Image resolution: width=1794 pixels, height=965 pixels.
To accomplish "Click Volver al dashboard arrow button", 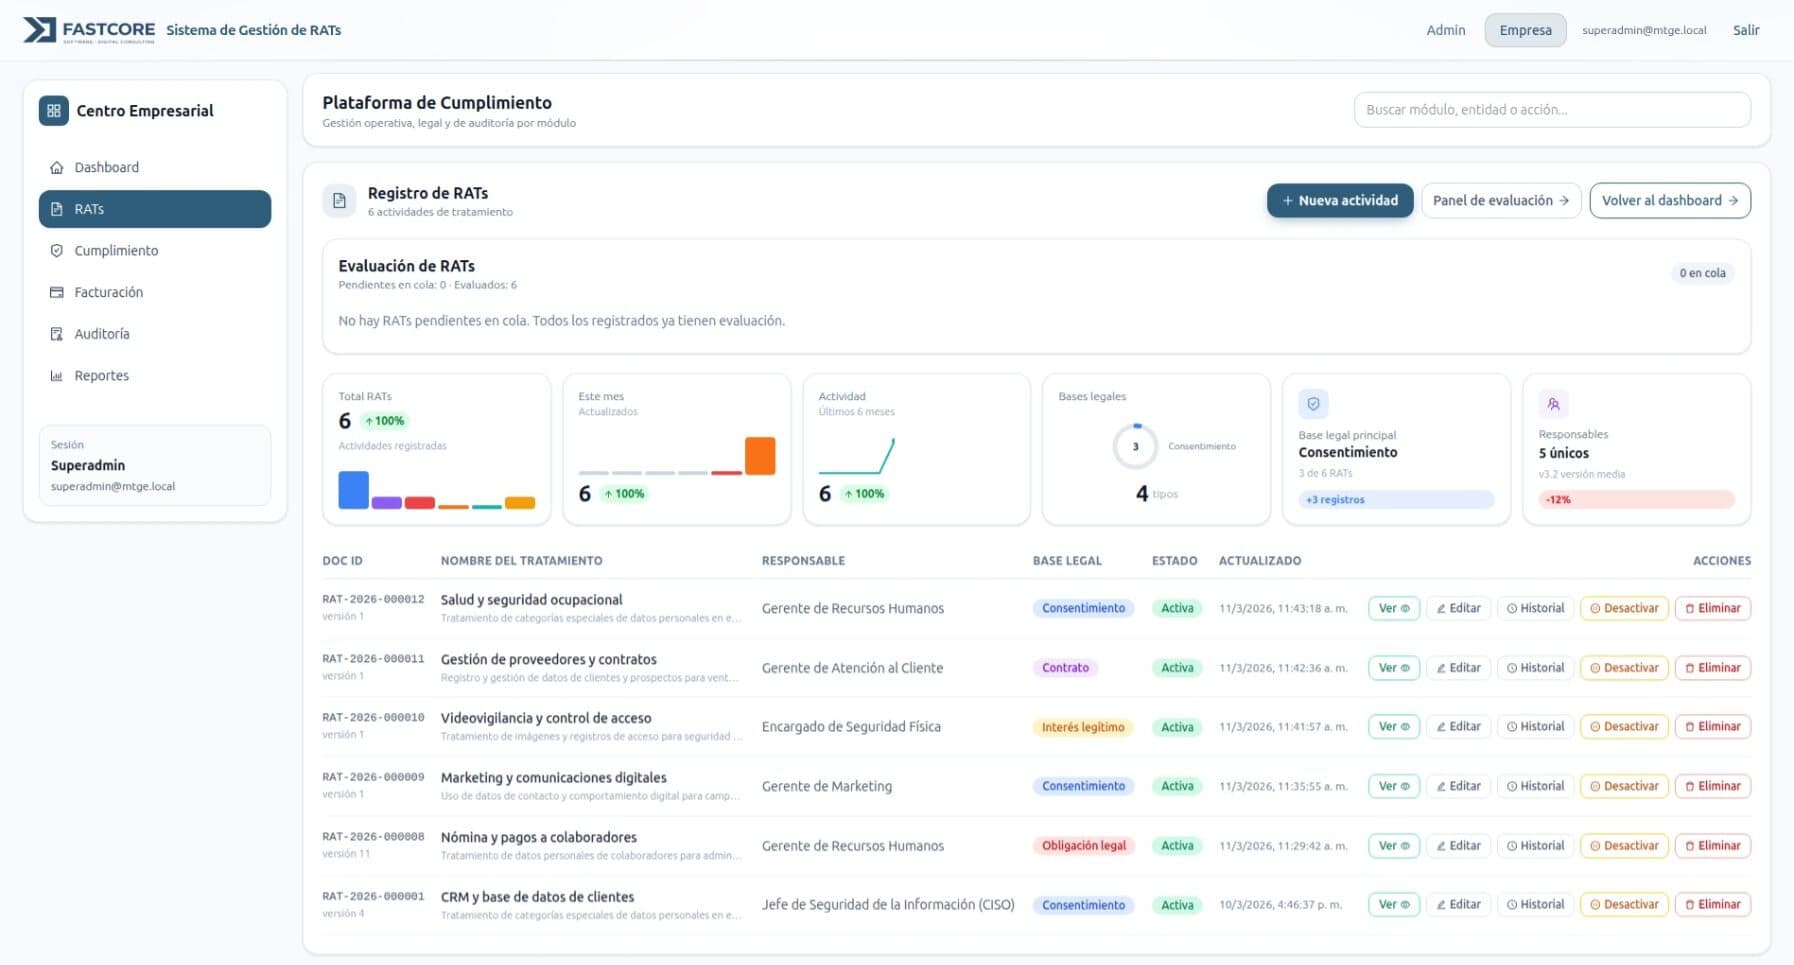I will click(x=1669, y=201).
